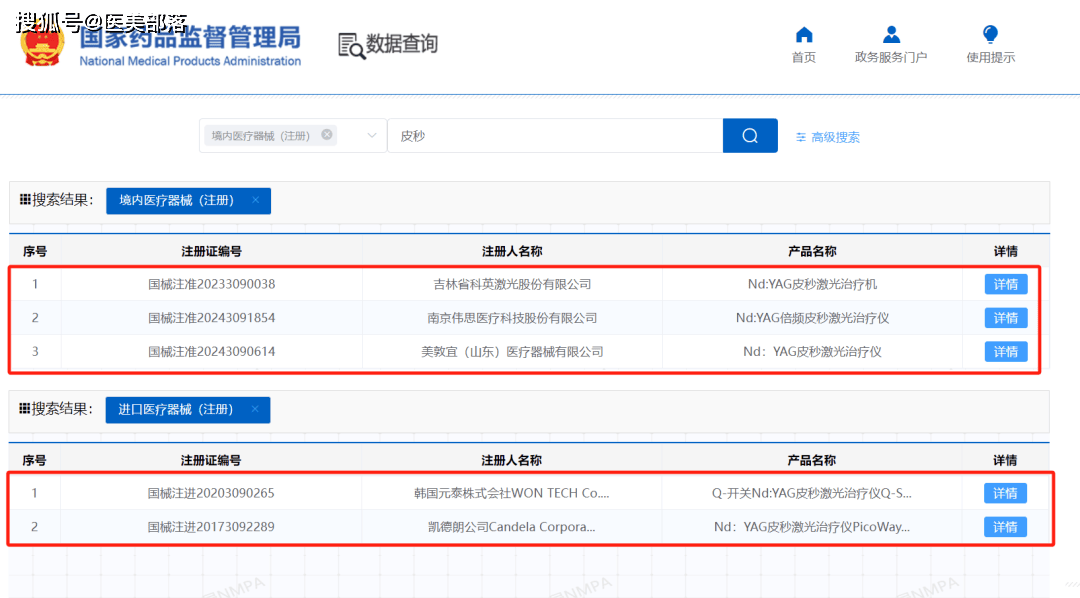
Task: Click registration number 国械注准20233090038
Action: coord(211,284)
